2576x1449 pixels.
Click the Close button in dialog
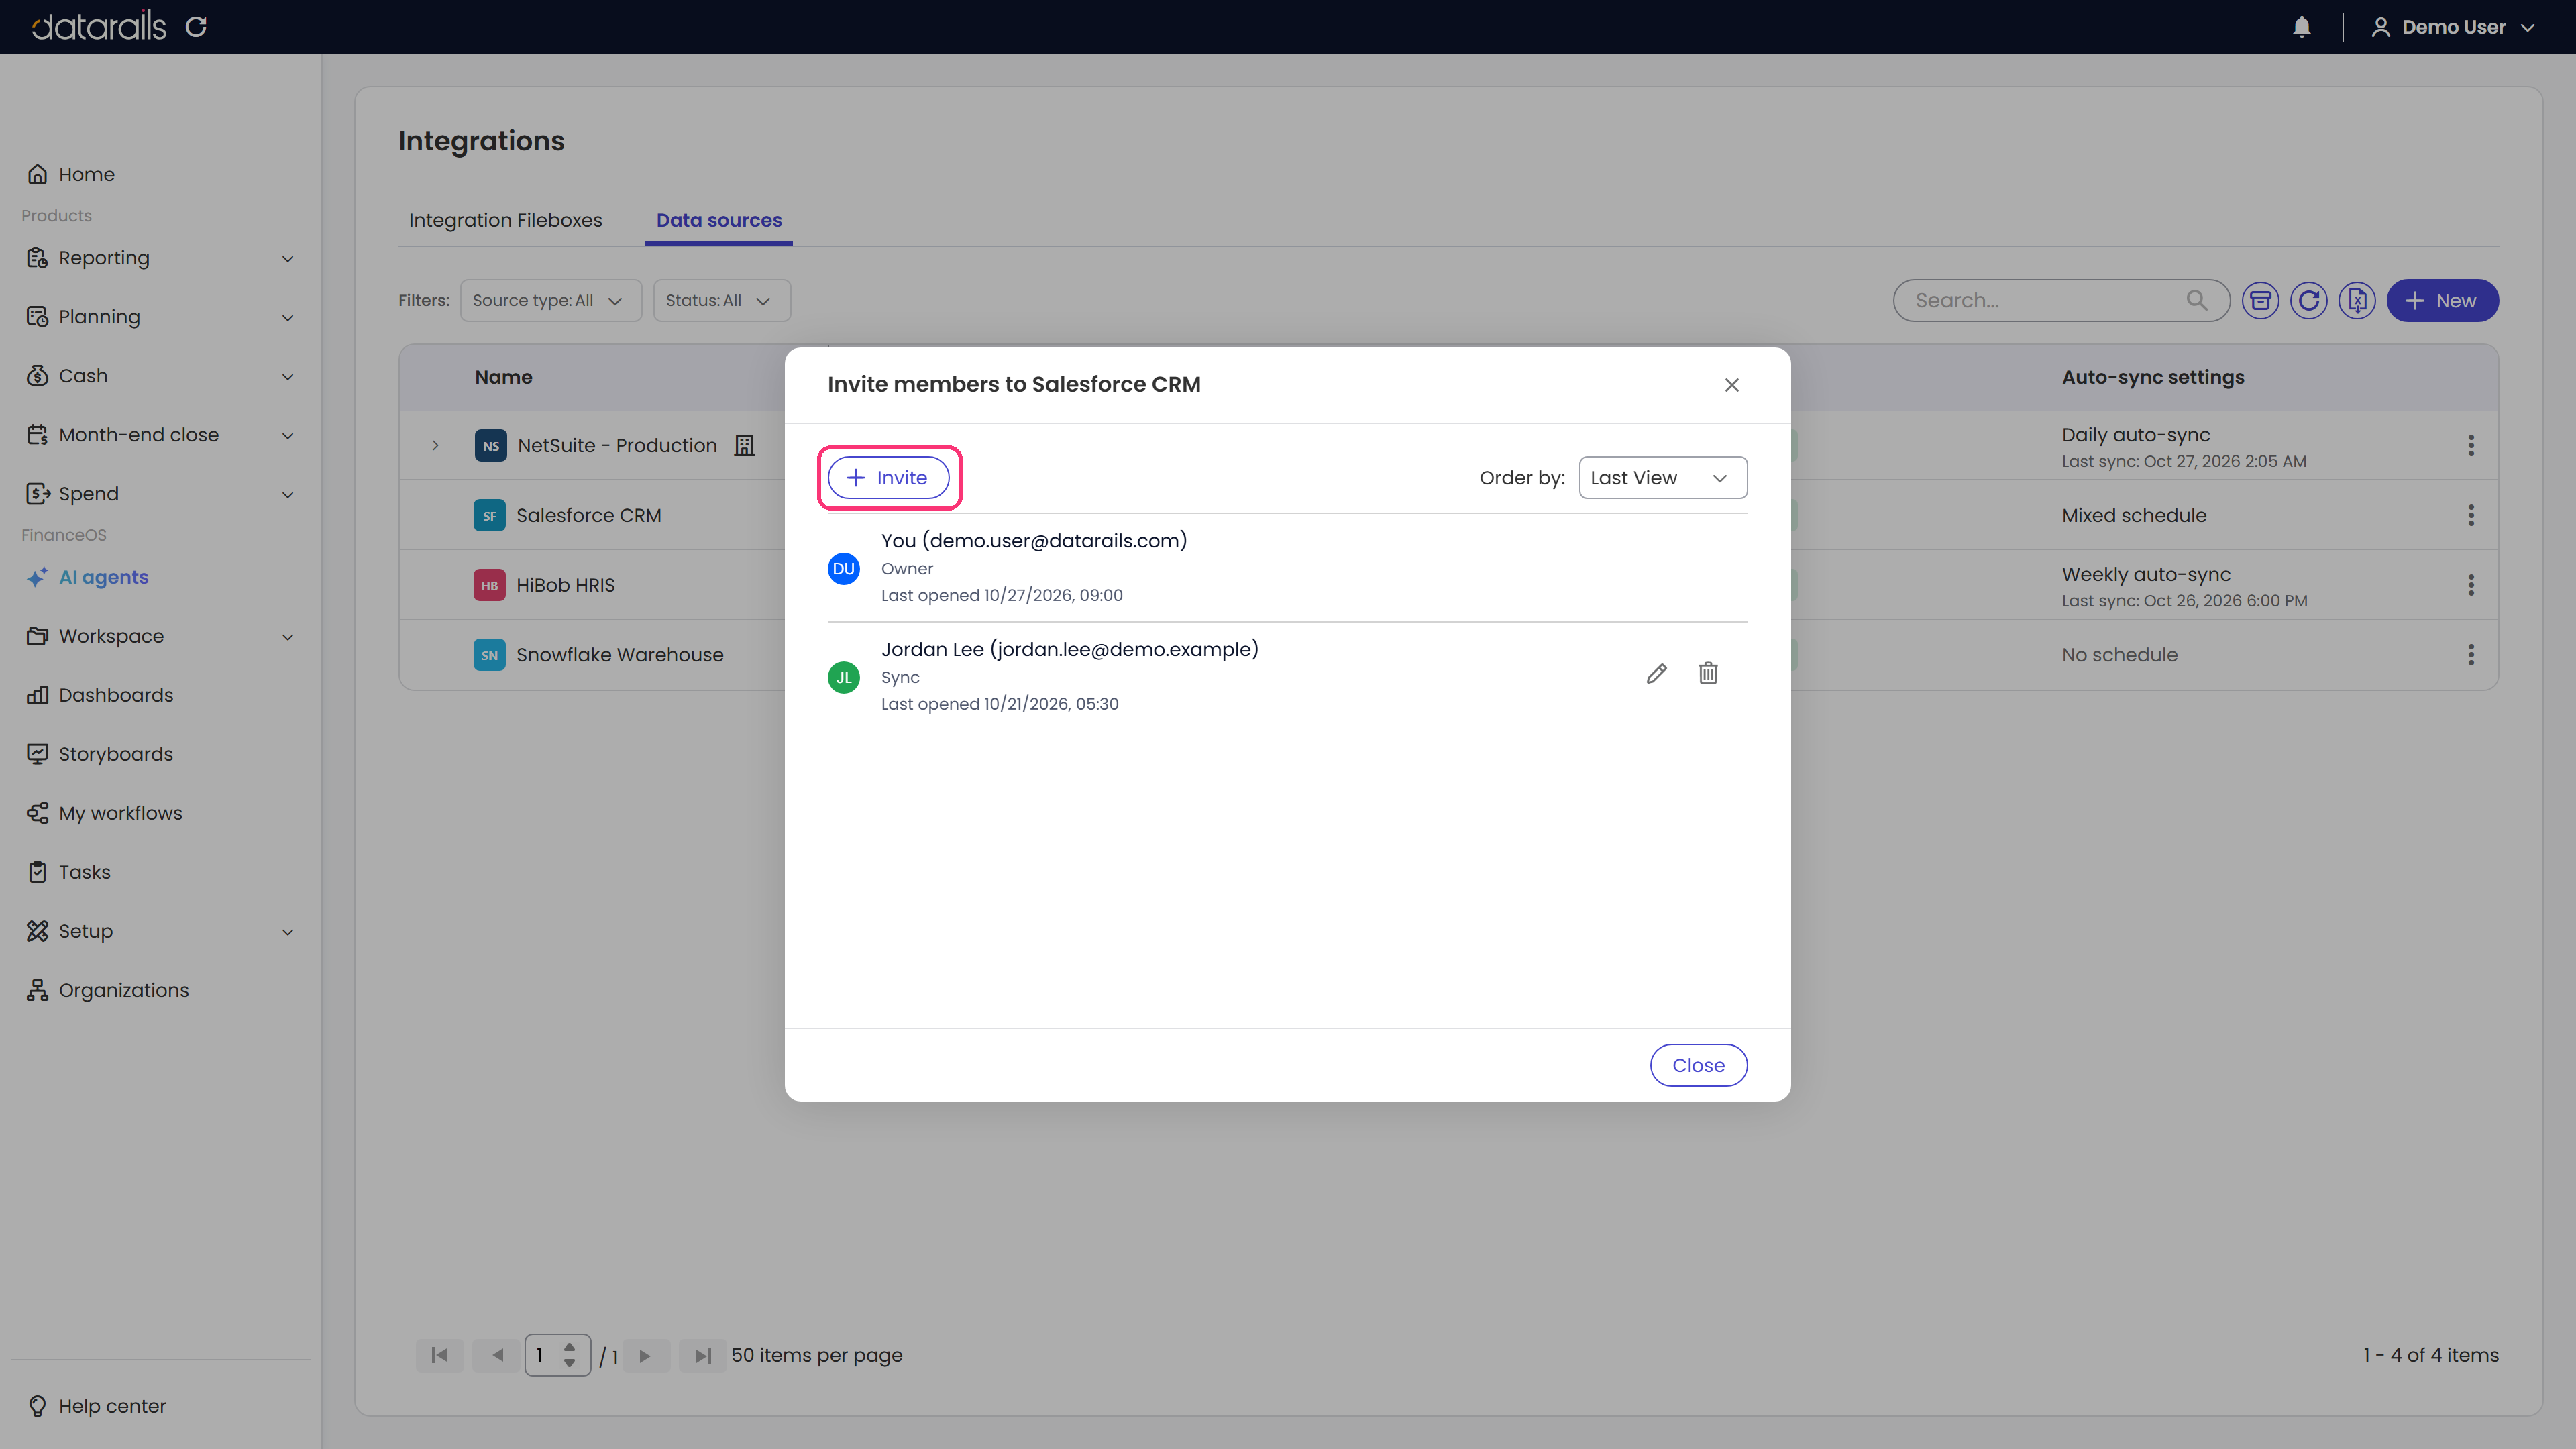(x=1698, y=1065)
